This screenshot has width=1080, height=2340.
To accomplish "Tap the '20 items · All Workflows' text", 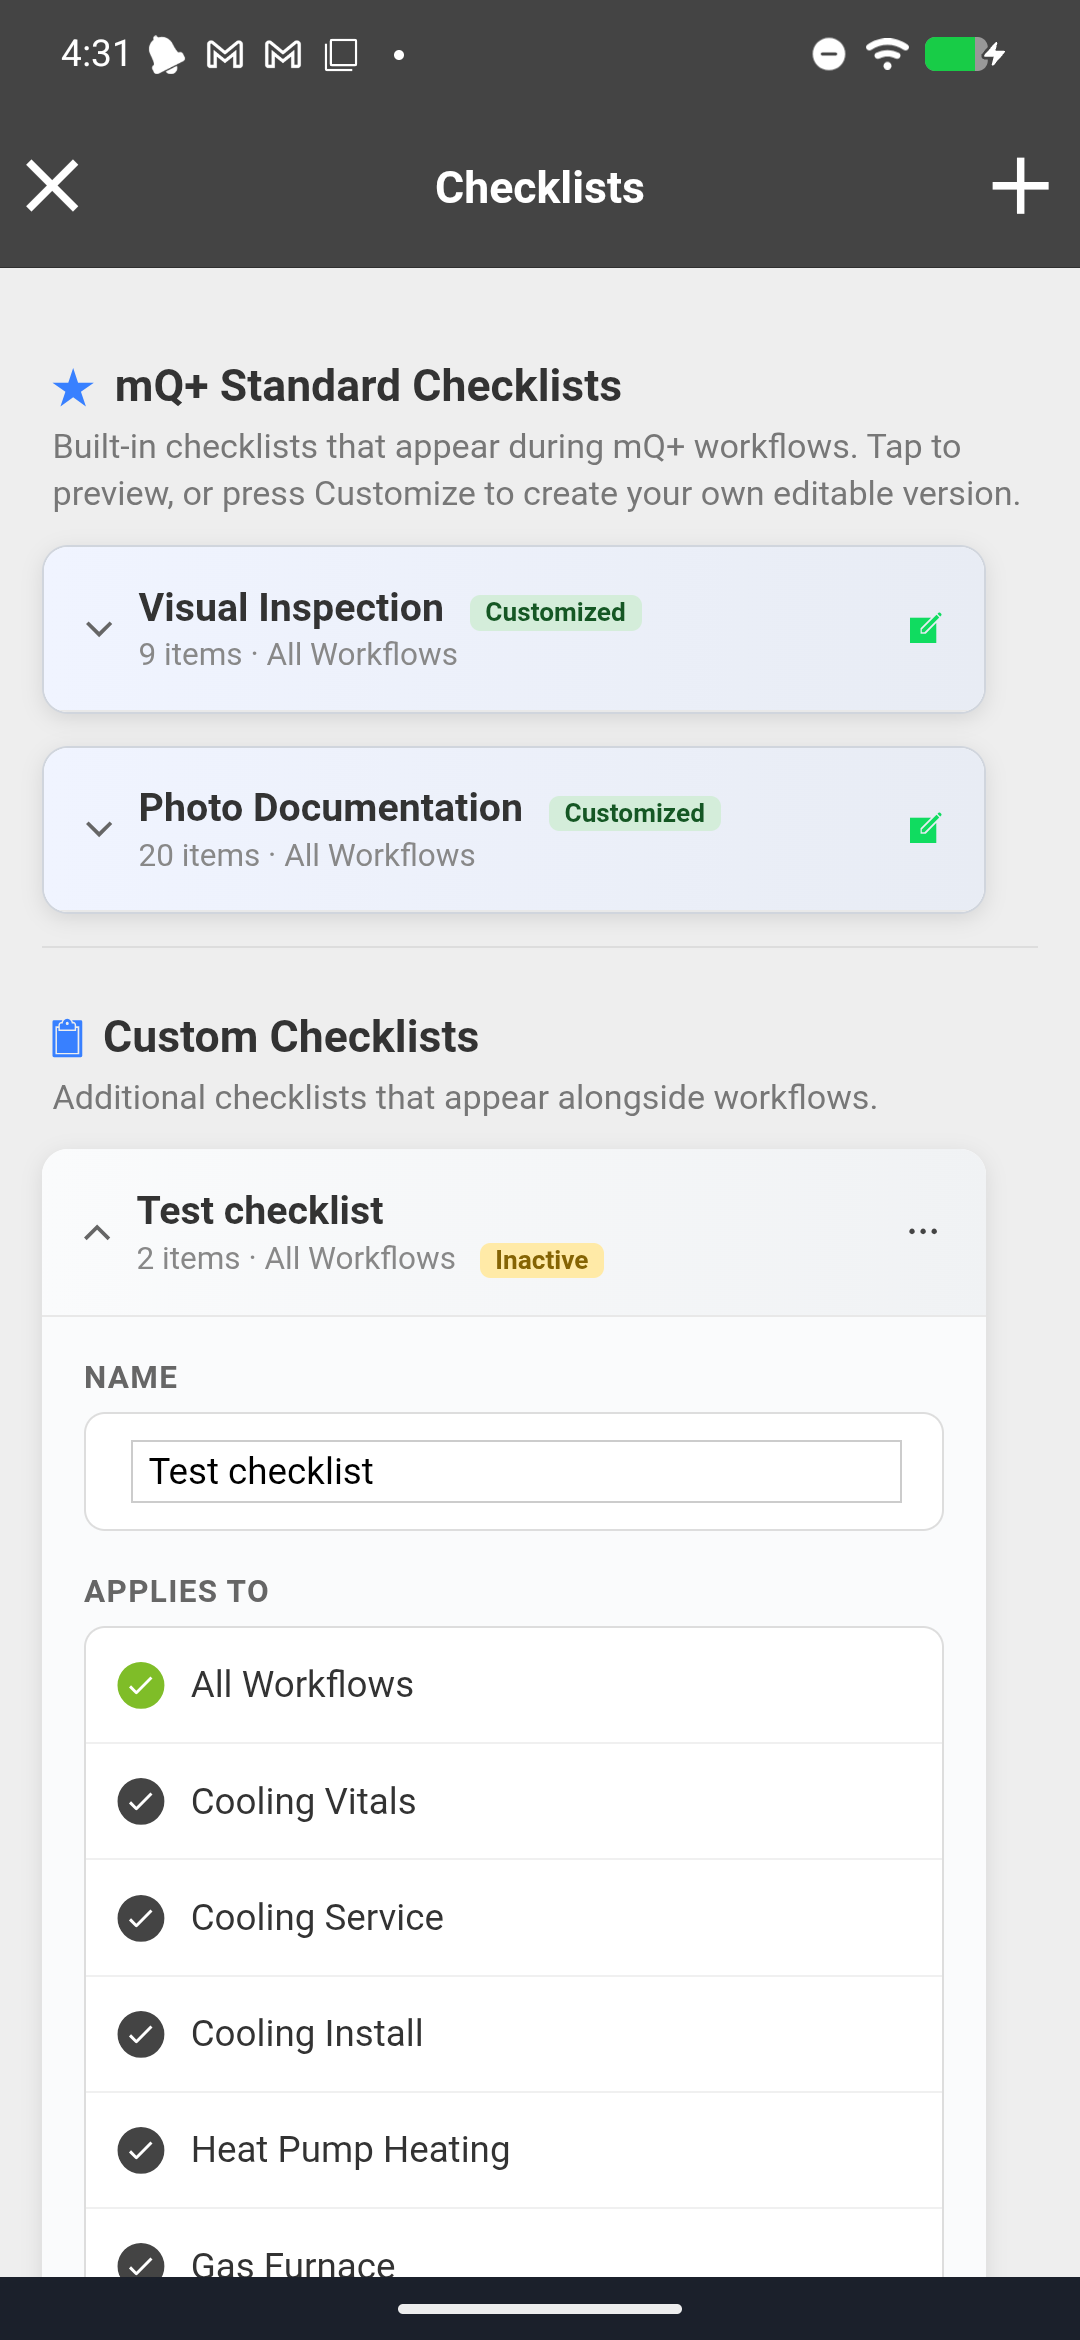I will [x=307, y=855].
